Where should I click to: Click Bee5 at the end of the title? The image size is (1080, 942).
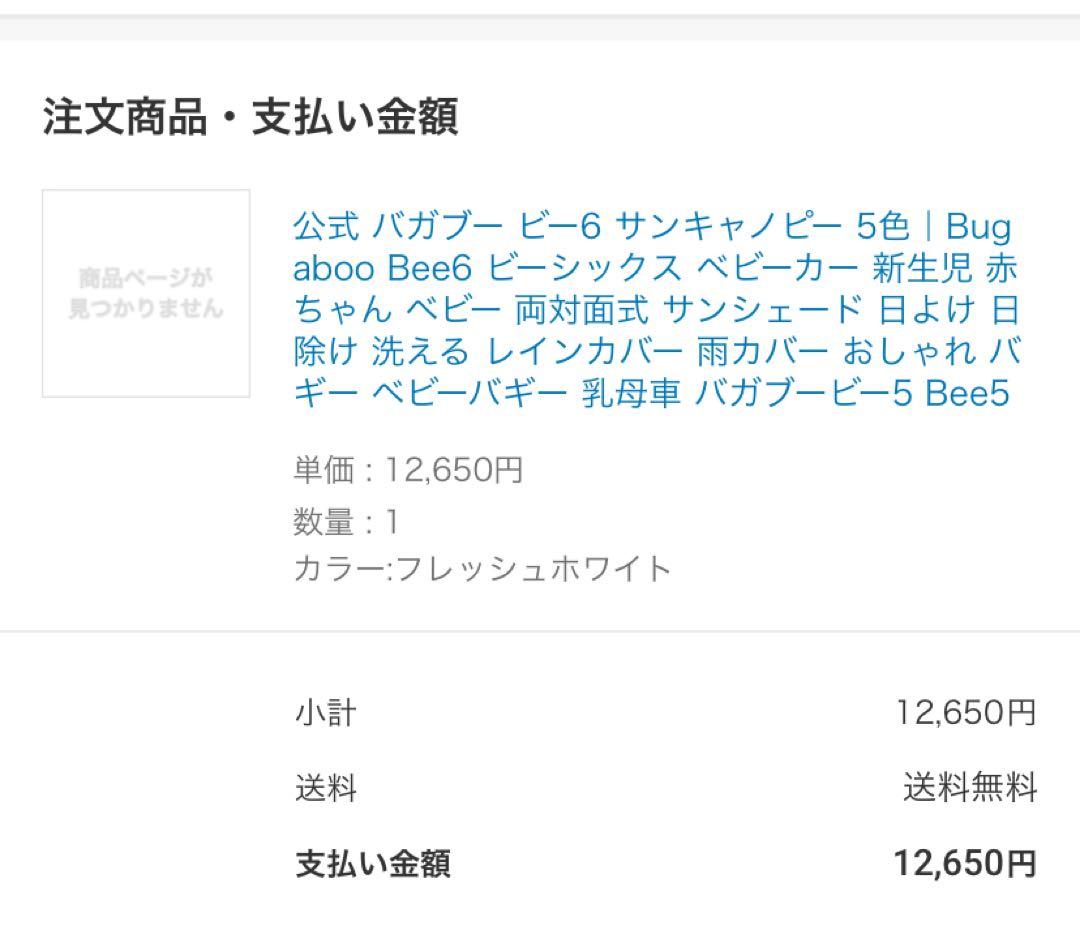pyautogui.click(x=967, y=394)
